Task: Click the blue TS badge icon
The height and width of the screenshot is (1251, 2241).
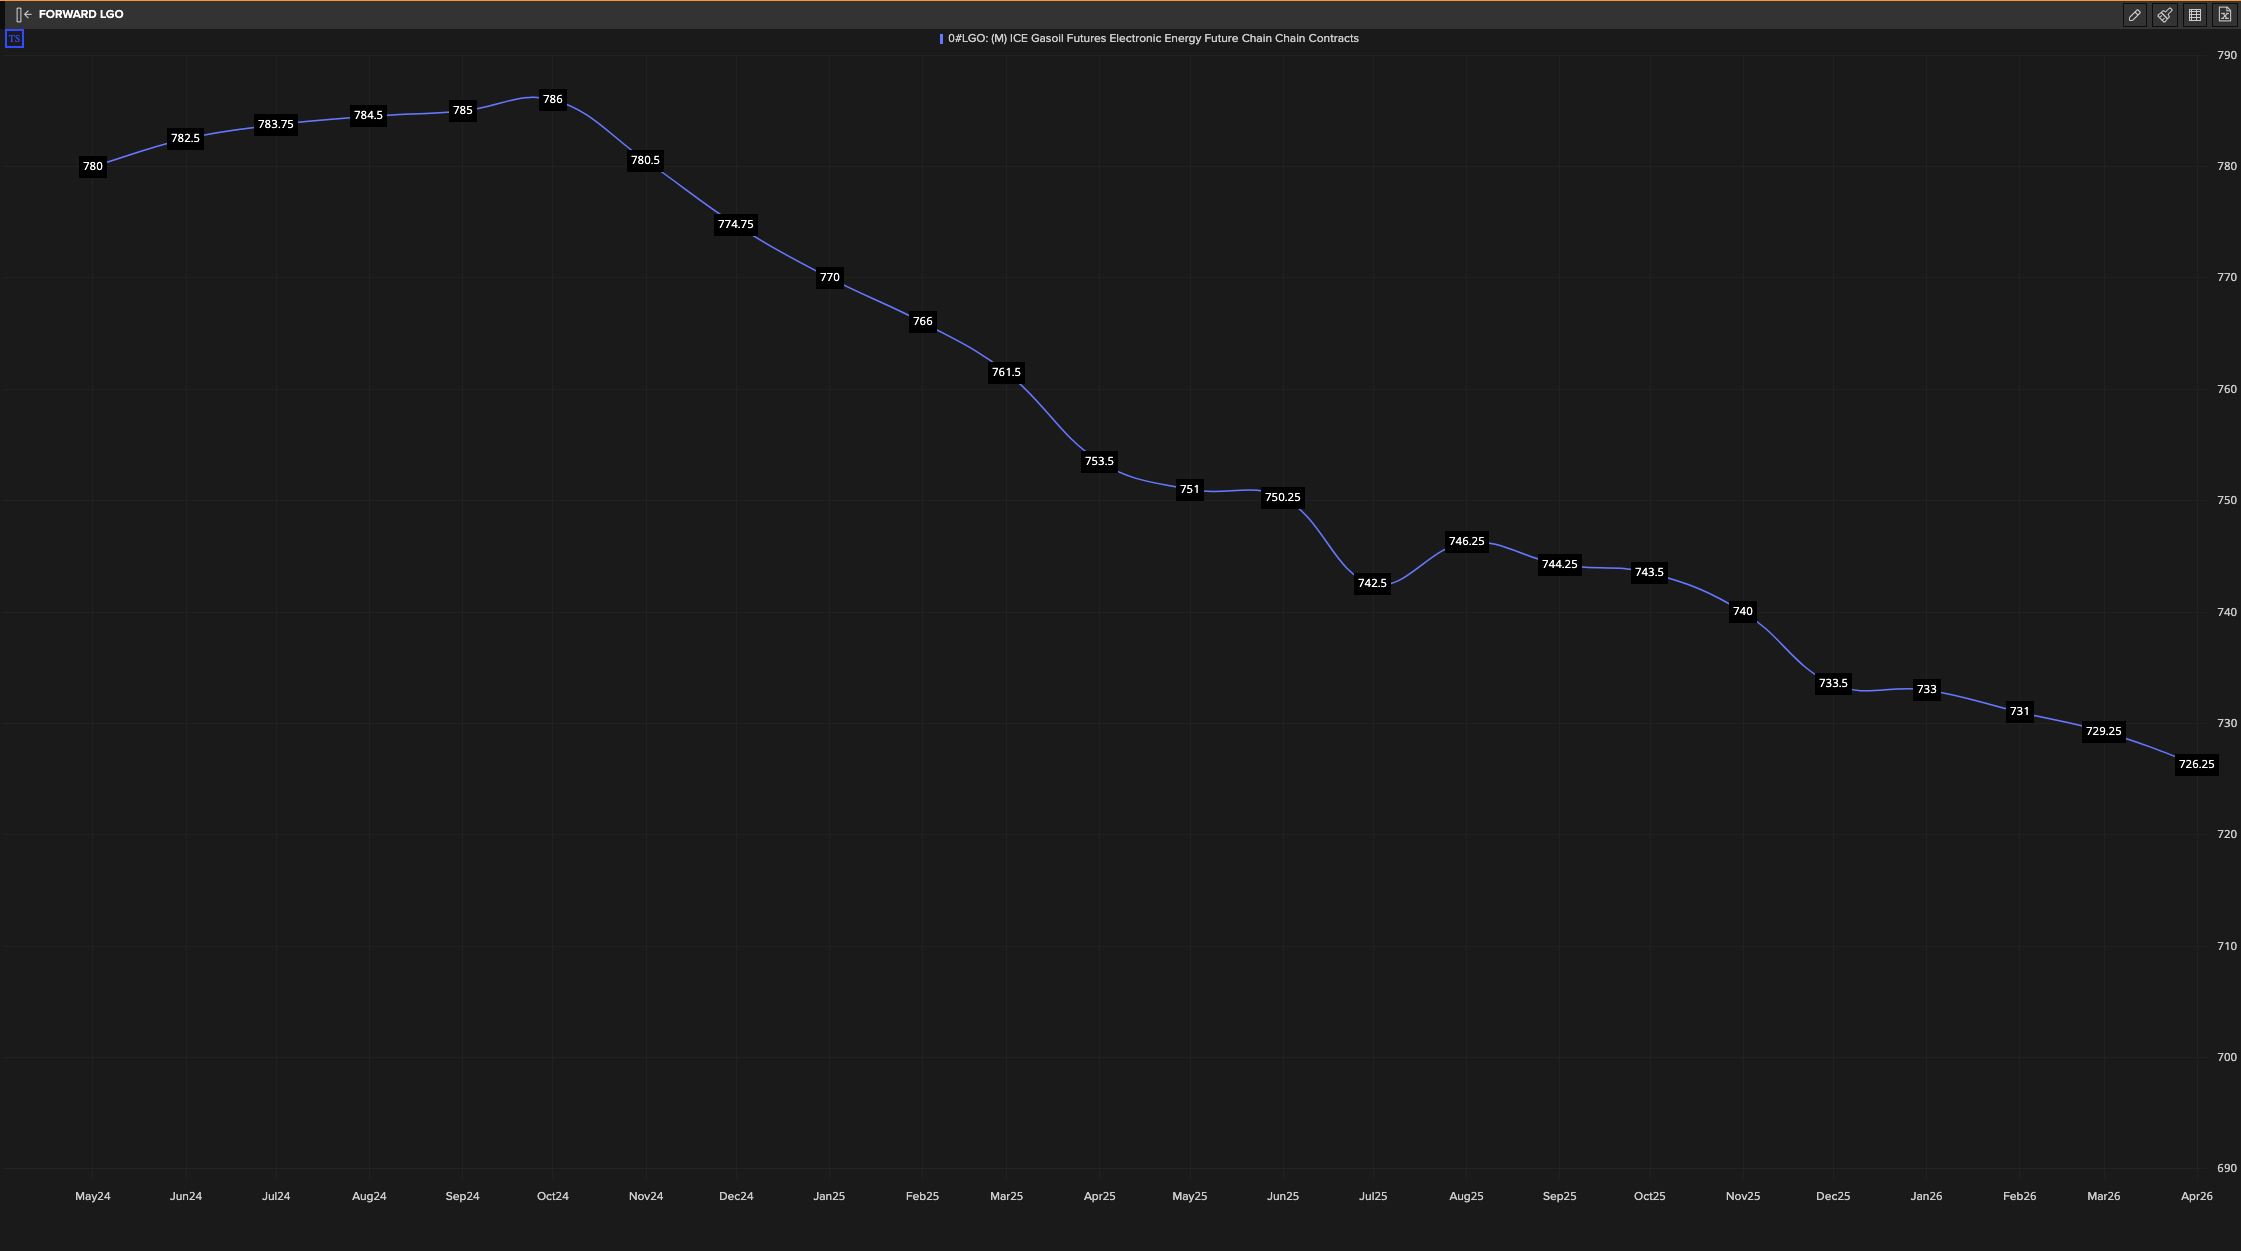Action: click(x=14, y=39)
